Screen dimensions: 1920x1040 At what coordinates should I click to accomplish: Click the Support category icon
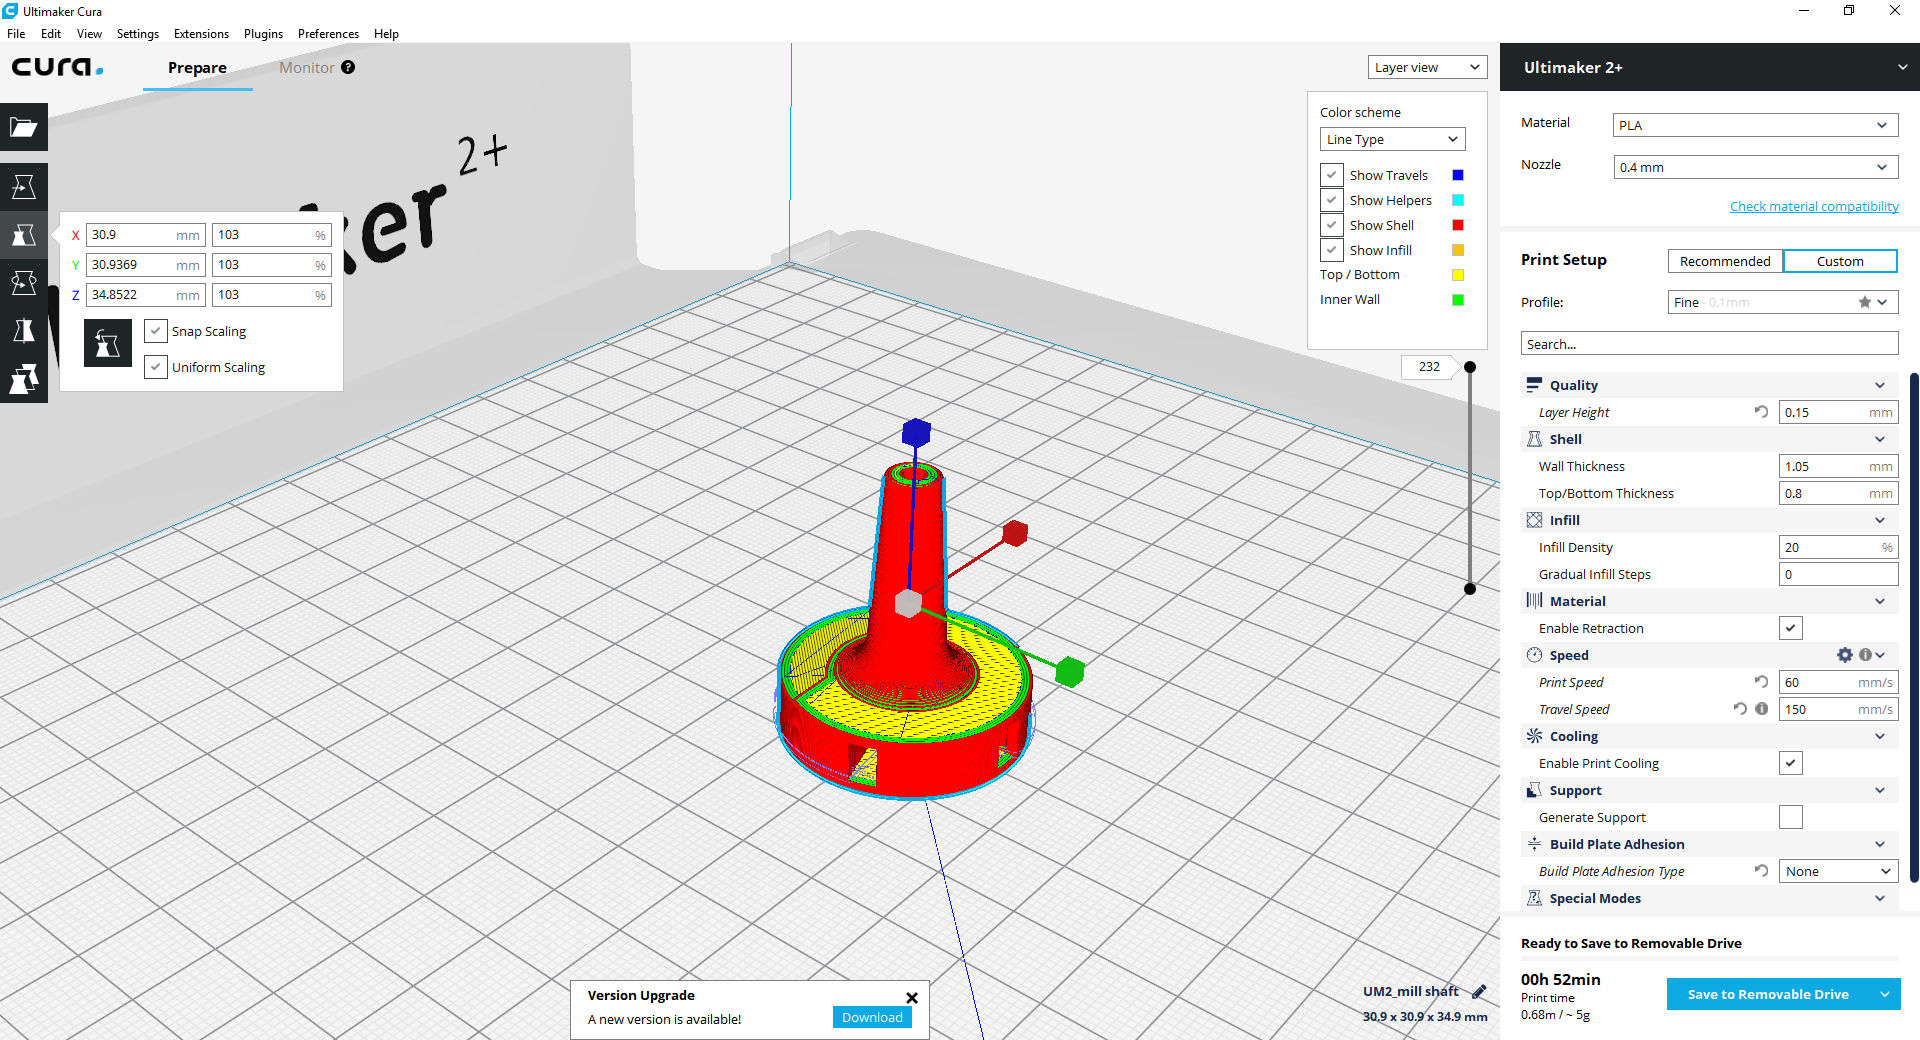pyautogui.click(x=1534, y=790)
